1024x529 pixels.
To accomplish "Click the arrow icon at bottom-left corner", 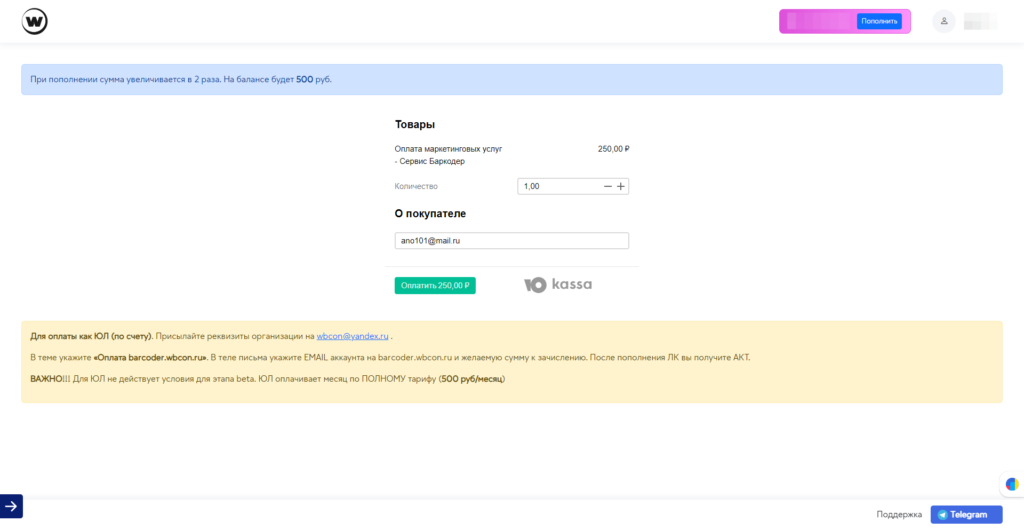I will (x=11, y=506).
